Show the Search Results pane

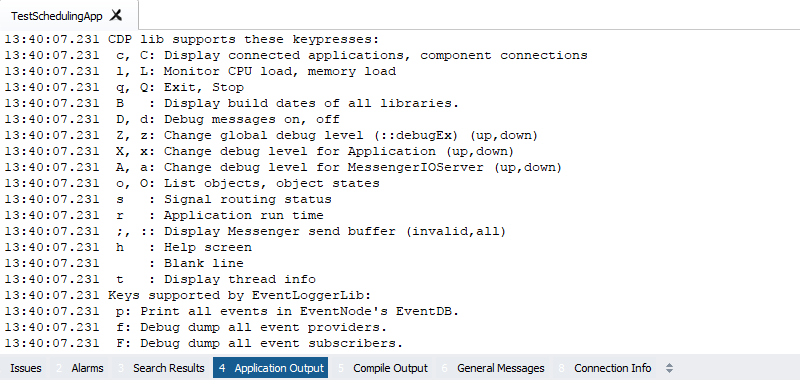click(161, 368)
